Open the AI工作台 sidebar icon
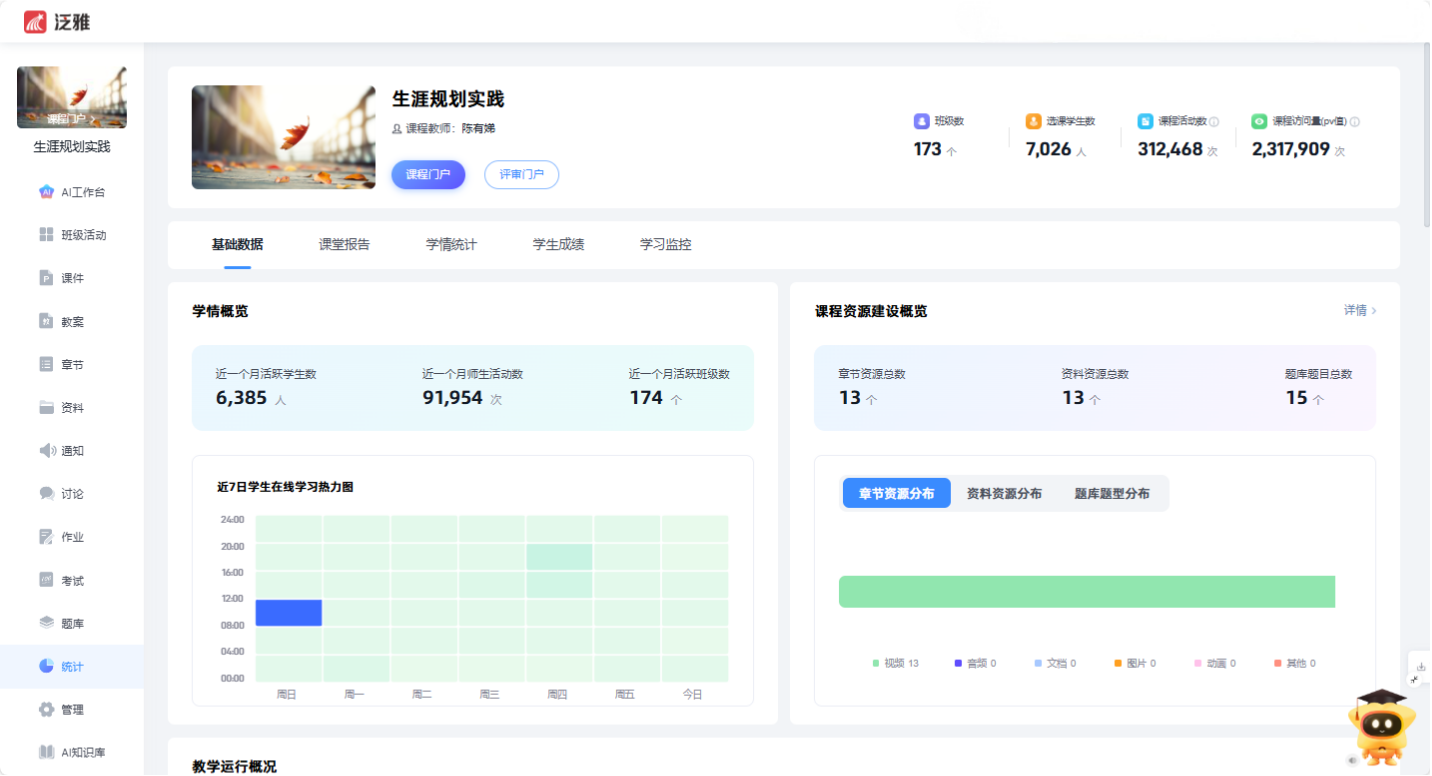 pyautogui.click(x=46, y=192)
